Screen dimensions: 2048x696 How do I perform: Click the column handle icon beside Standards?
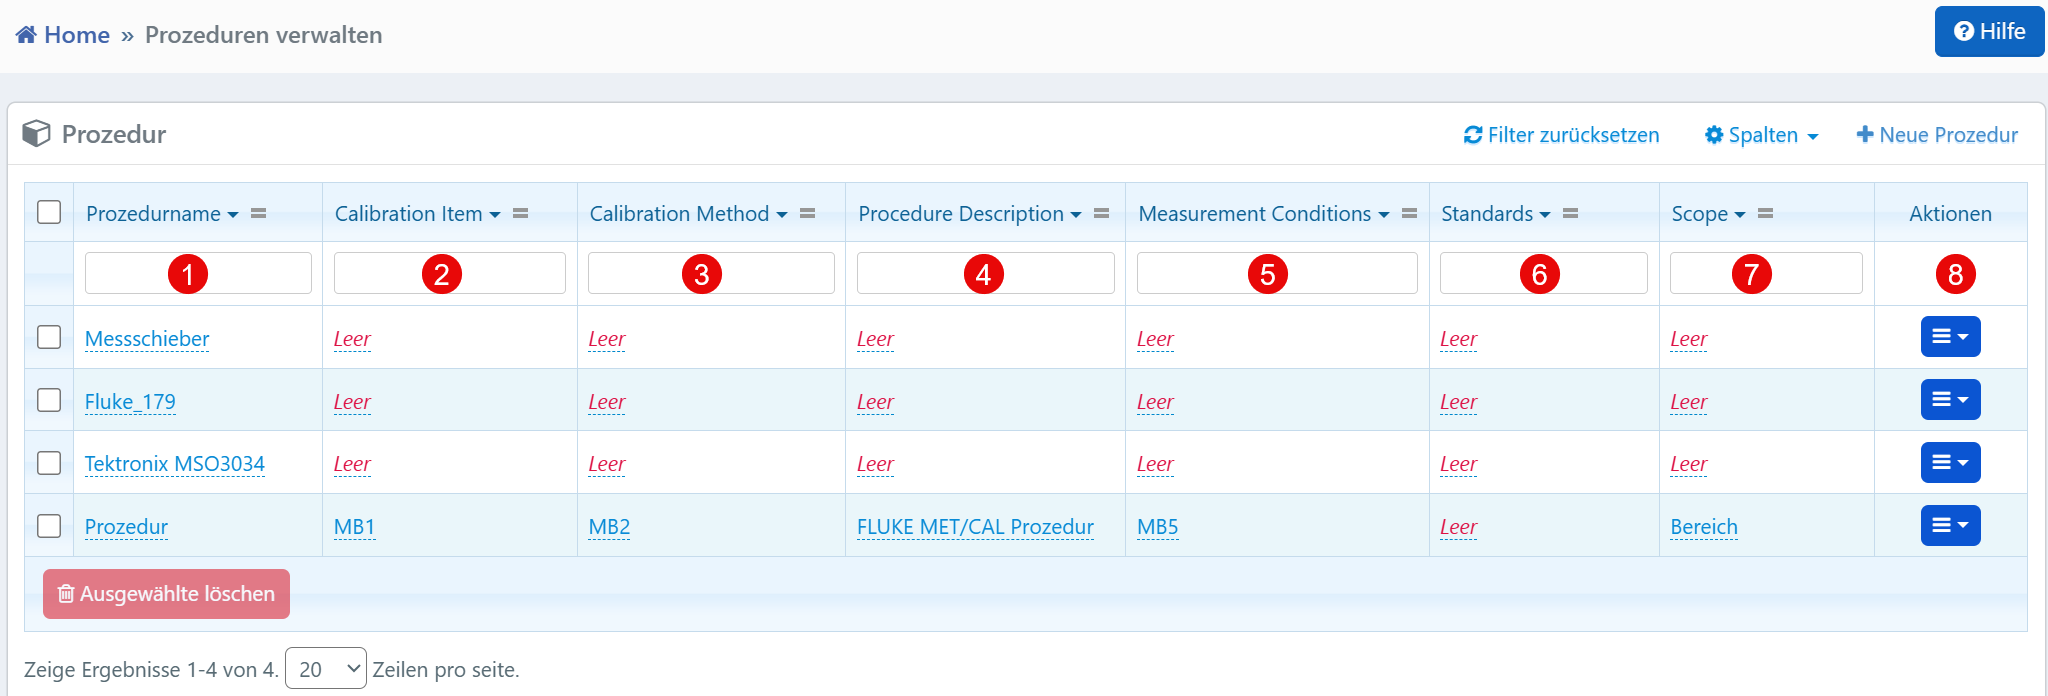point(1570,214)
